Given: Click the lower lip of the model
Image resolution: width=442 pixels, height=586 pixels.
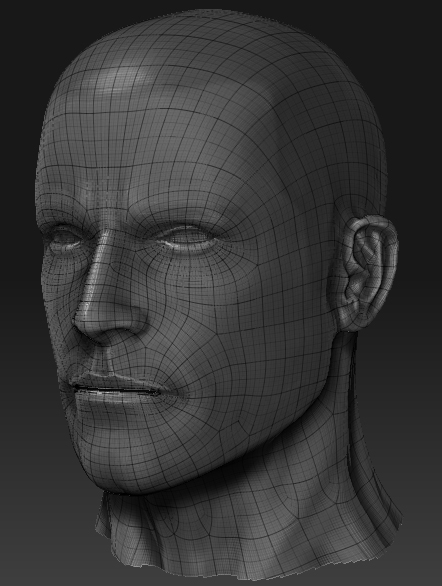Looking at the screenshot, I should point(112,402).
